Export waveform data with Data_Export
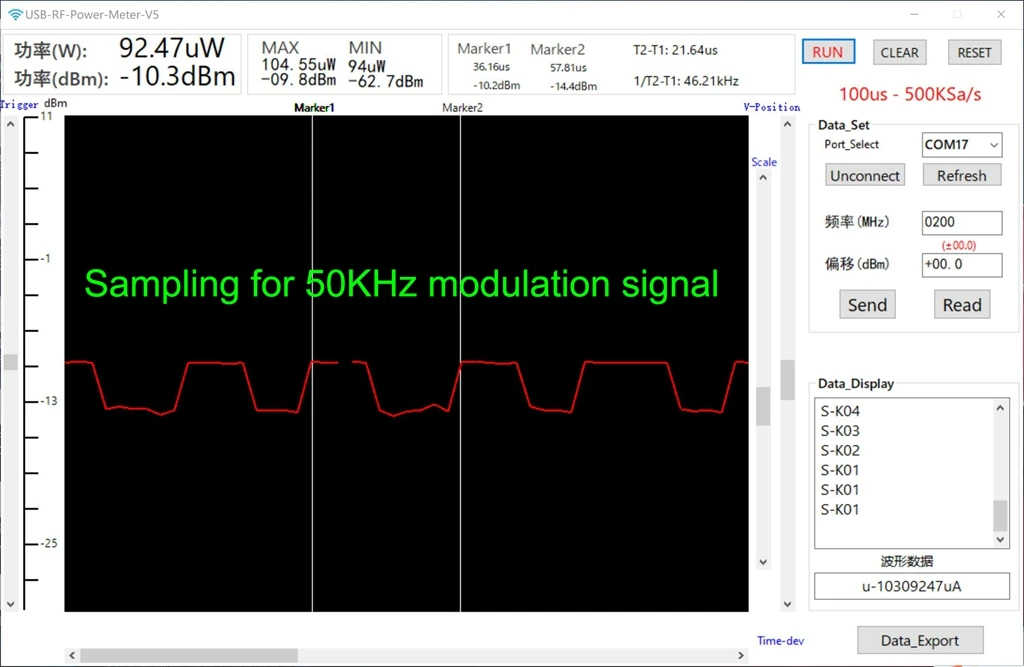 pyautogui.click(x=919, y=639)
